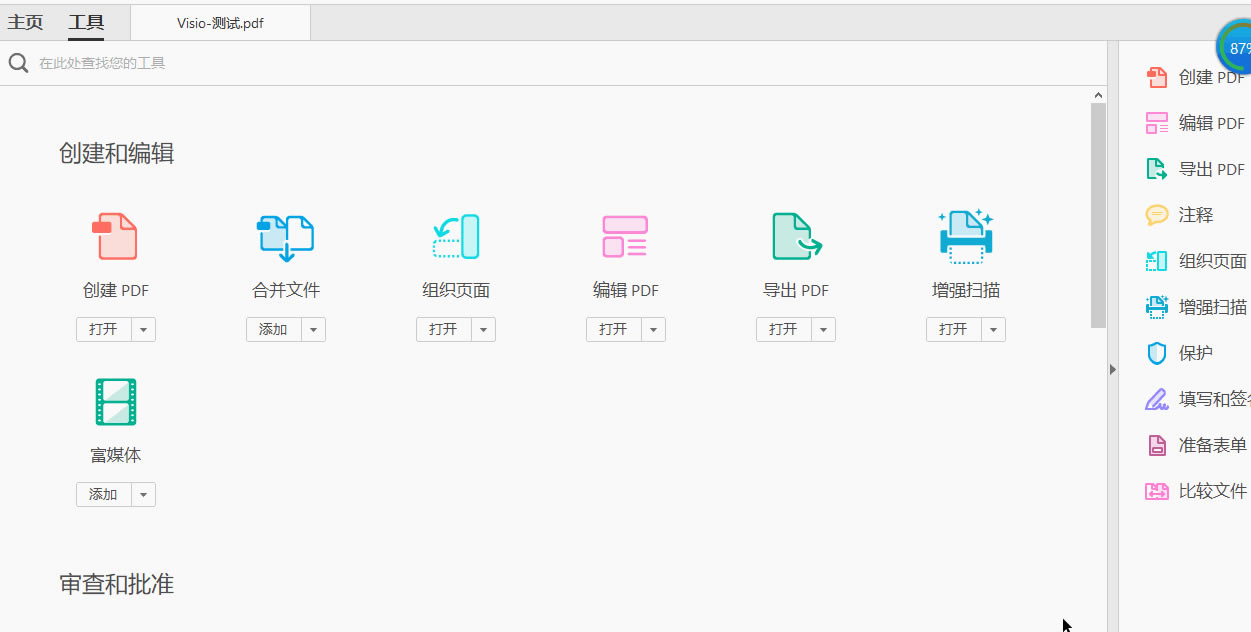This screenshot has width=1251, height=632.
Task: Click 打开 button under 编辑 PDF
Action: click(613, 329)
